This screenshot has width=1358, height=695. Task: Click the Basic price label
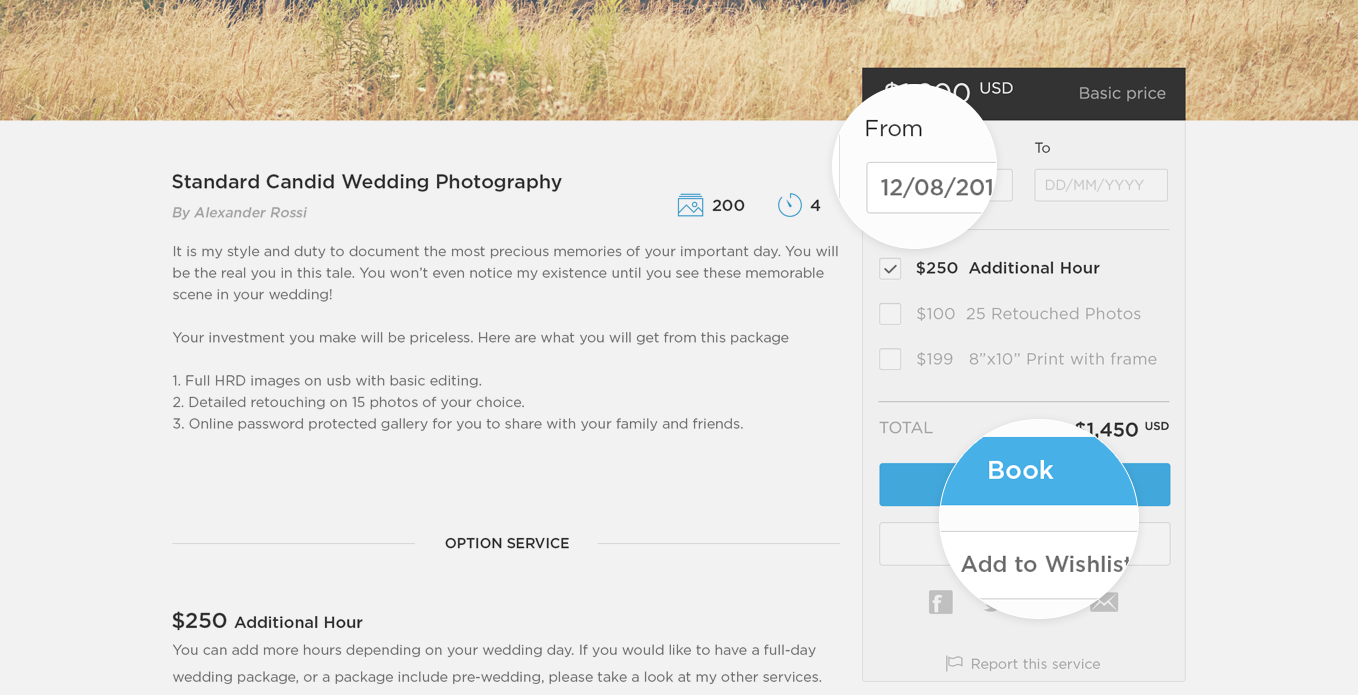tap(1122, 93)
